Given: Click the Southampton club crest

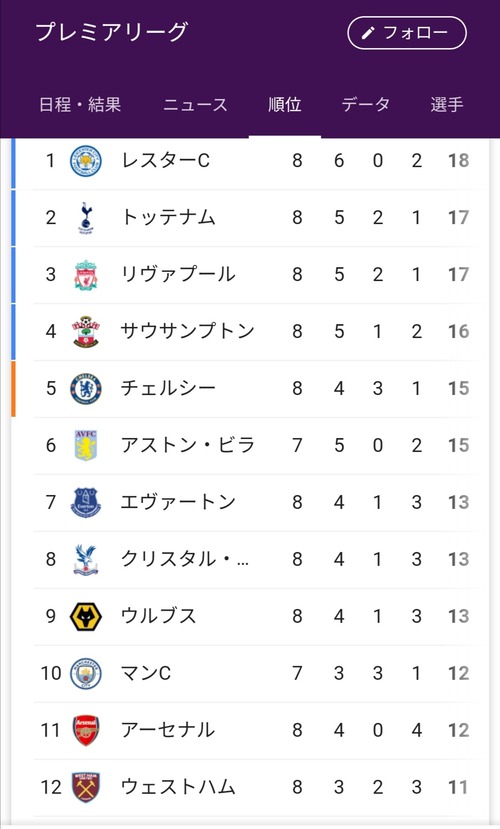Looking at the screenshot, I should point(86,331).
